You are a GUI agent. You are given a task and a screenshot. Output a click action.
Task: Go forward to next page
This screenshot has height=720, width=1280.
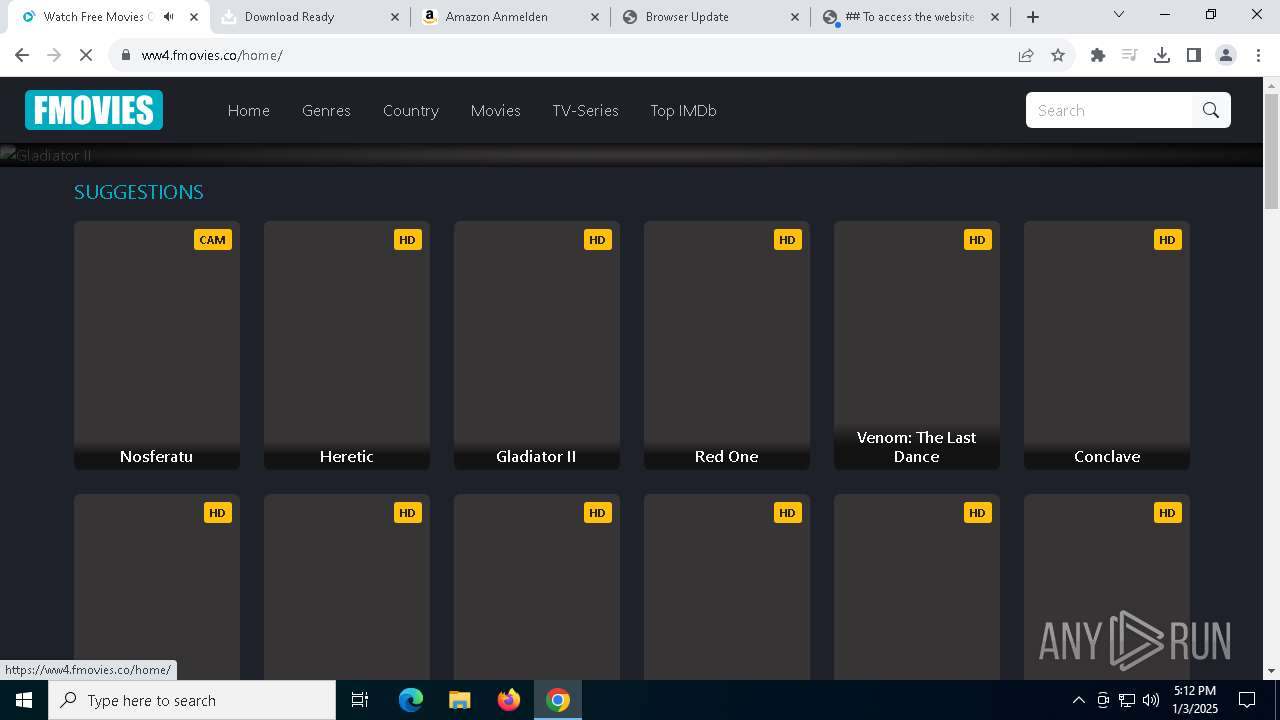54,55
